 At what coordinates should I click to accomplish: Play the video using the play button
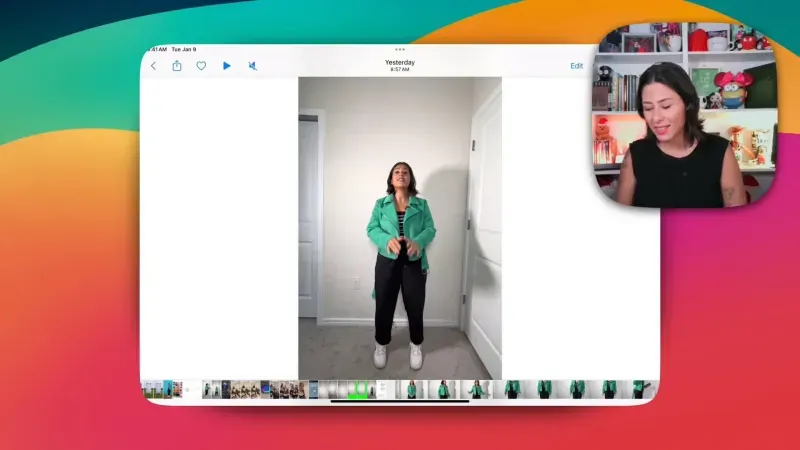pos(227,66)
